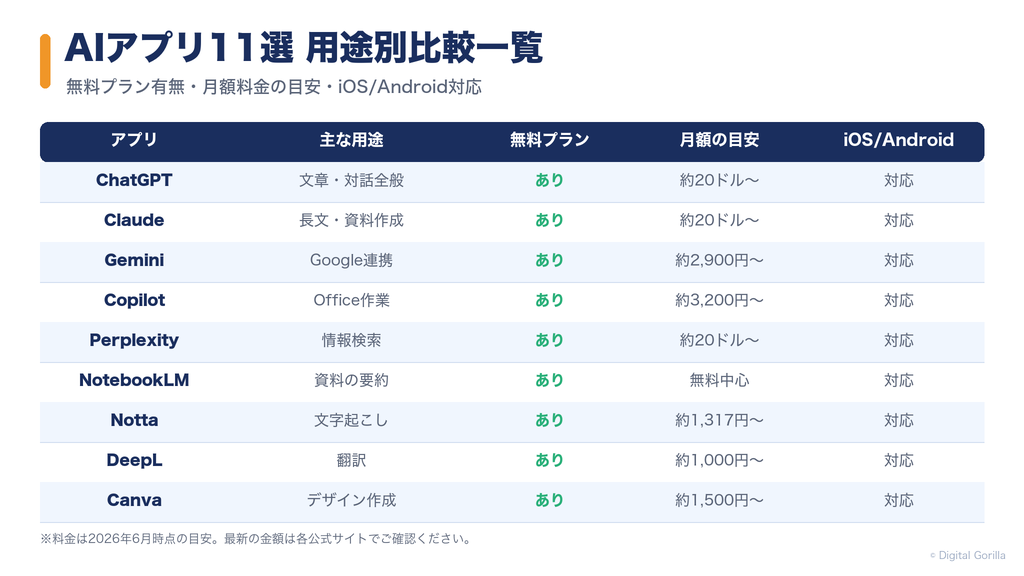
Task: Click the '長文・資料作成' usage cell
Action: click(351, 220)
